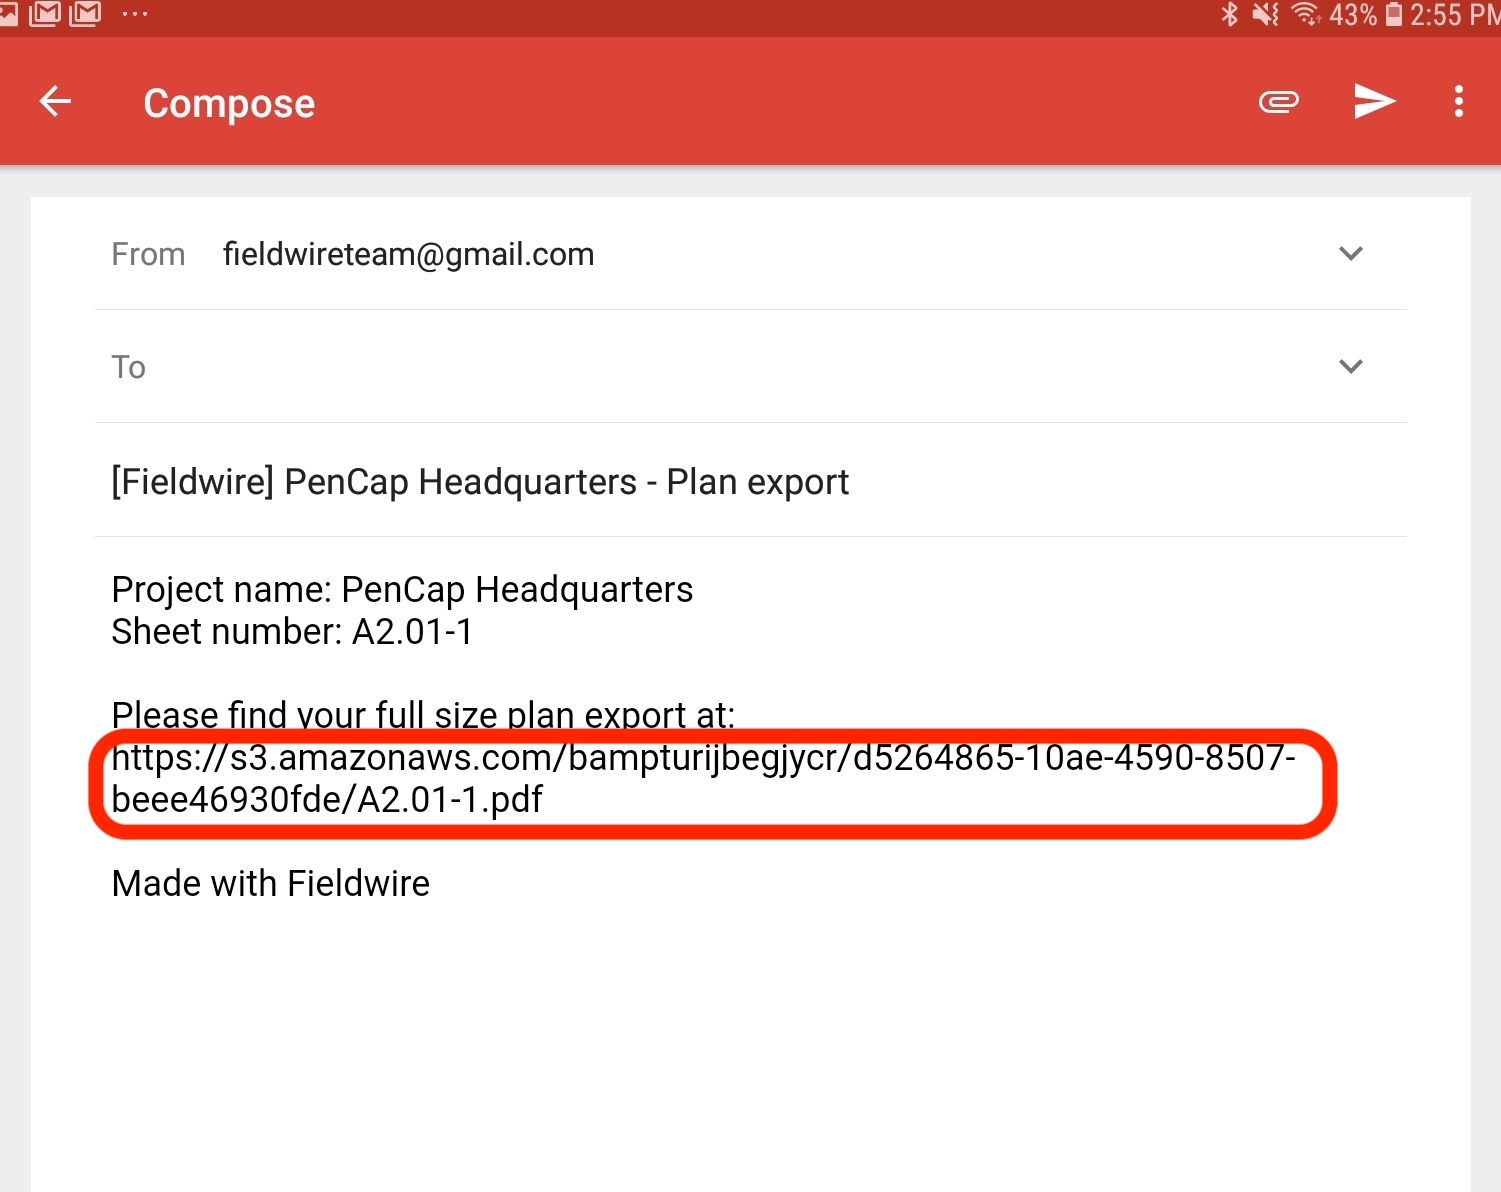The height and width of the screenshot is (1192, 1501).
Task: Tap the text Made with Fieldwire
Action: point(270,883)
